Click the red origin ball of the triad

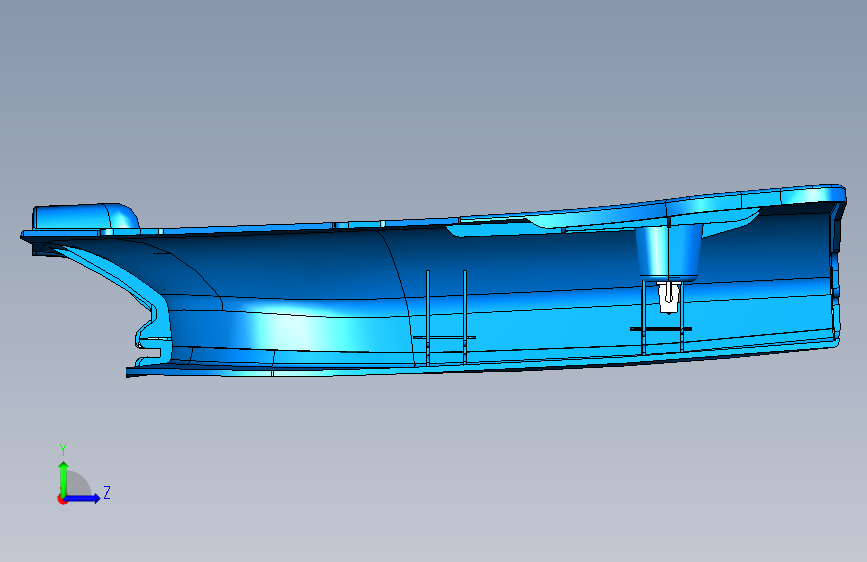coord(62,499)
